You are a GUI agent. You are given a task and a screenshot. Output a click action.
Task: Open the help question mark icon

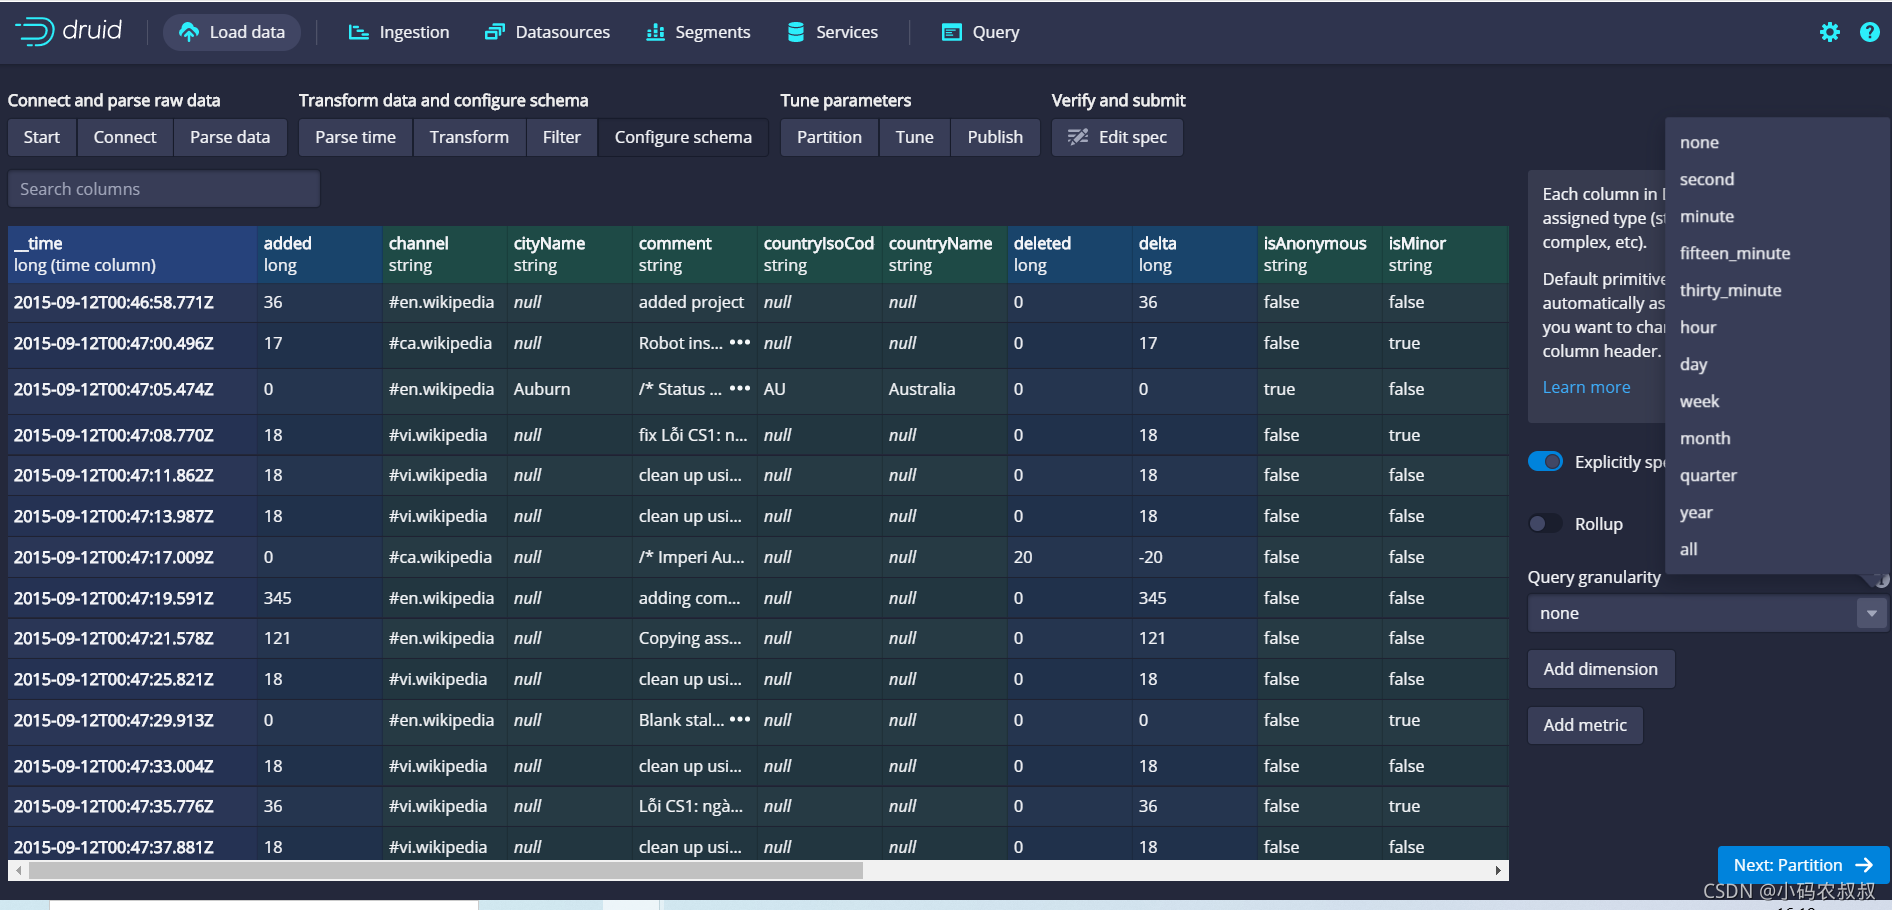(1869, 32)
